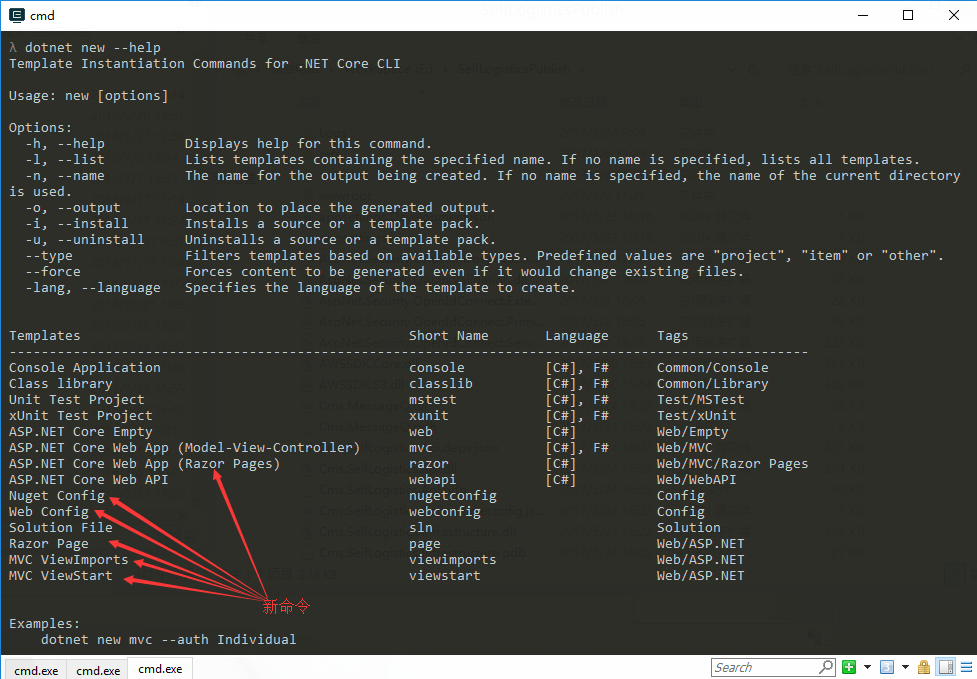Screen dimensions: 977x679
Task: Click the '--type' option
Action: [x=49, y=255]
